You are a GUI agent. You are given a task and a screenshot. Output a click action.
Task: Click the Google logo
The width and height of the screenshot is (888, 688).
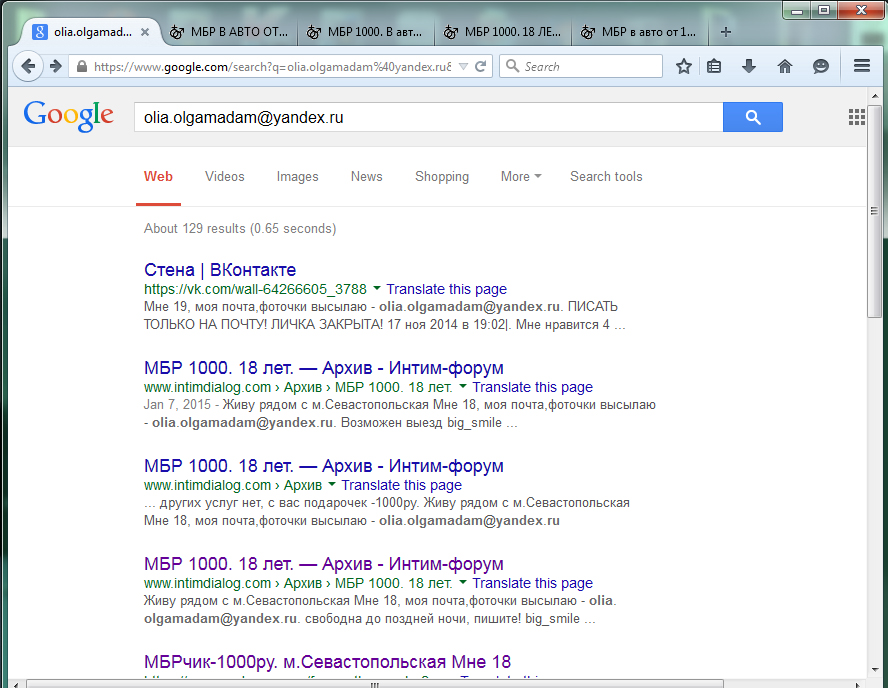(69, 116)
